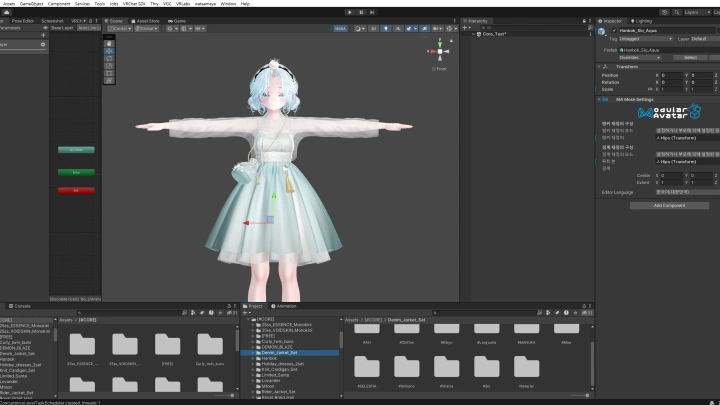
Task: Open the Console tab
Action: point(20,306)
